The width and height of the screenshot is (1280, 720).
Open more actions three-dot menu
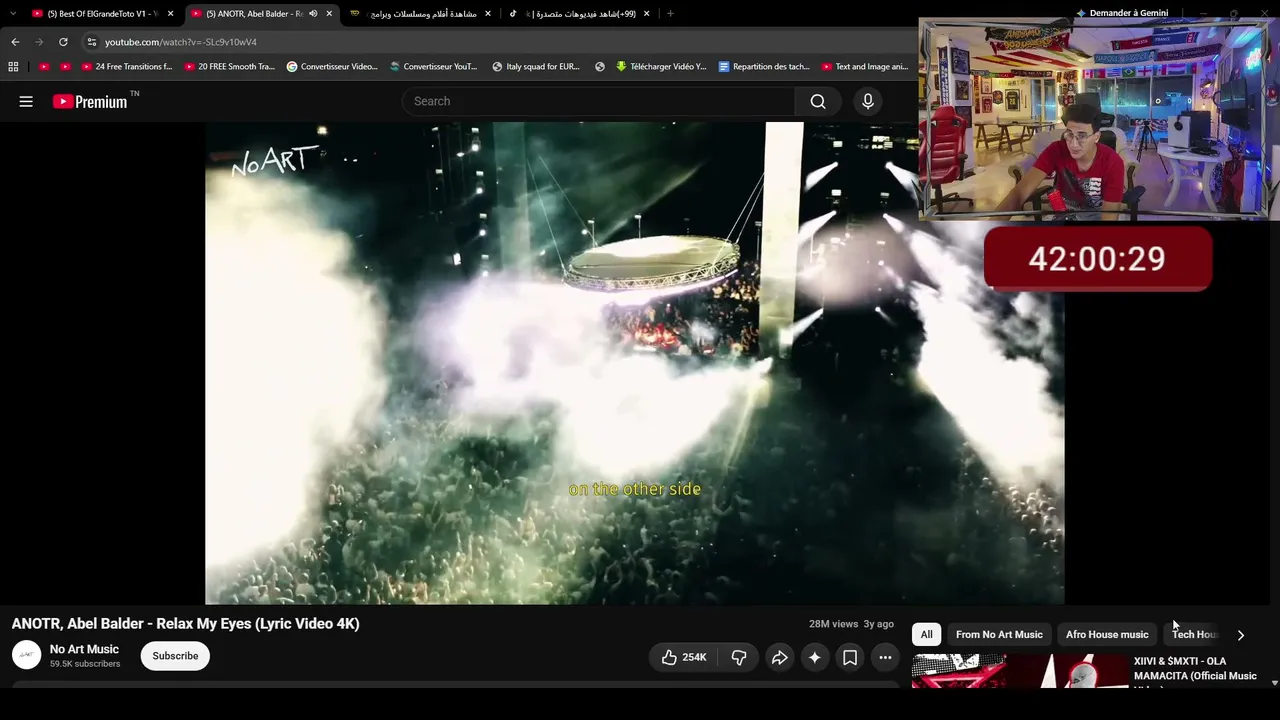pyautogui.click(x=885, y=657)
